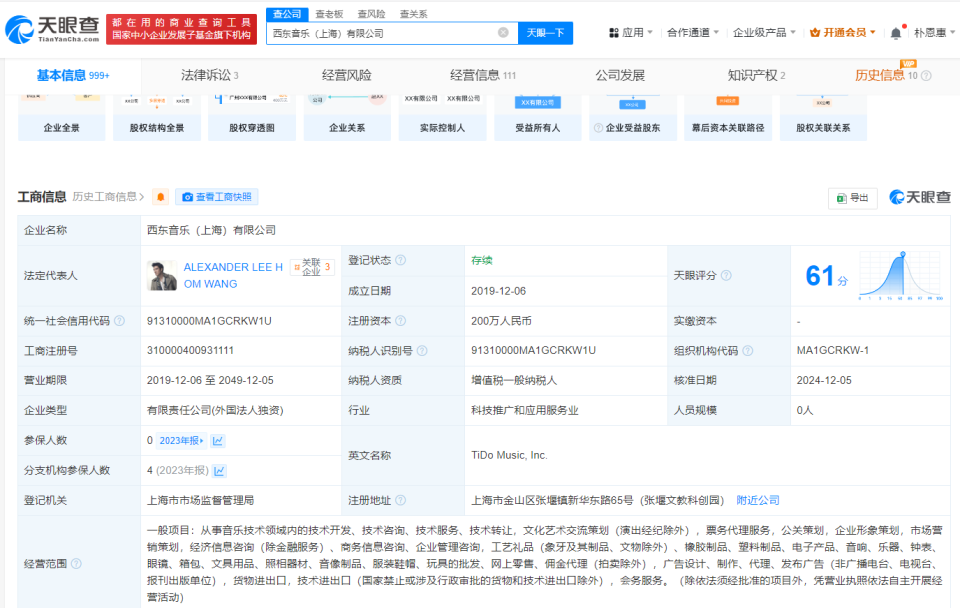This screenshot has width=960, height=608.
Task: Click the 导出 export button
Action: (852, 198)
